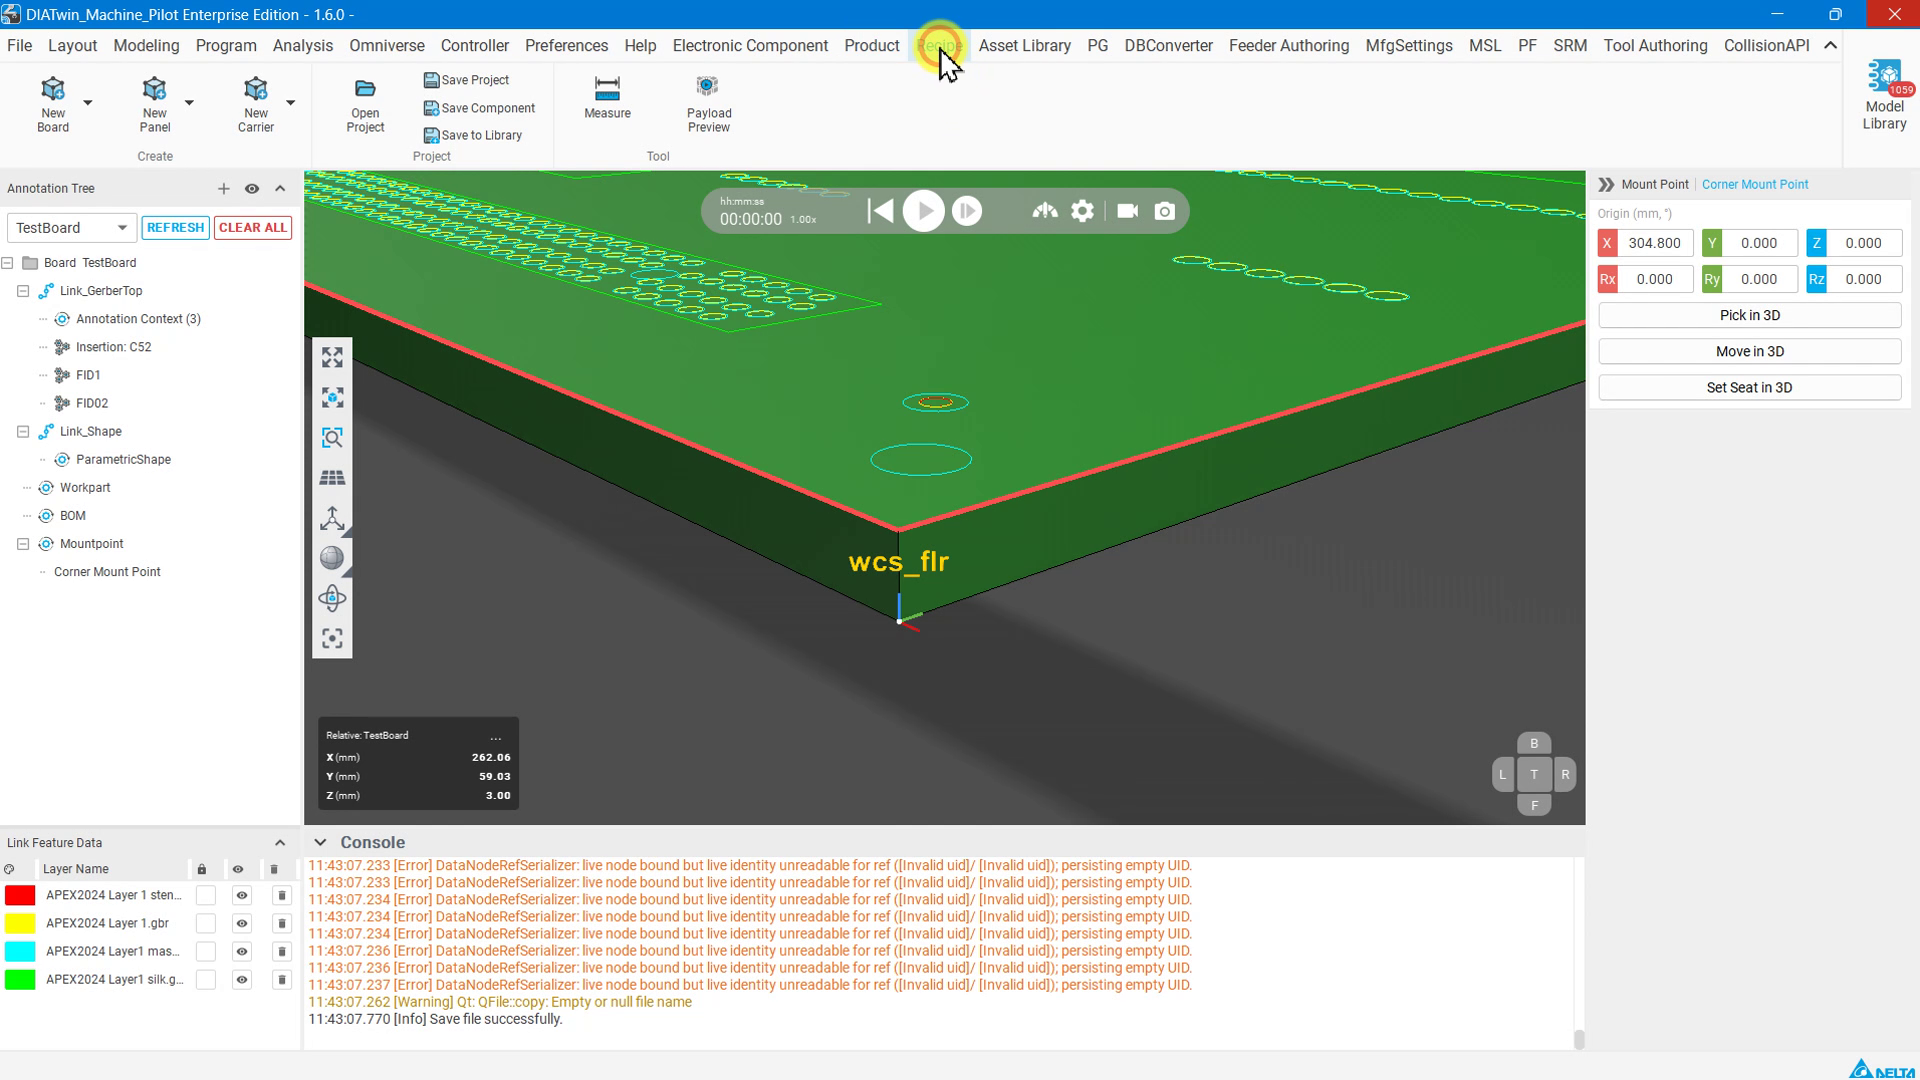Play the simulation
This screenshot has width=1920, height=1080.
[923, 211]
